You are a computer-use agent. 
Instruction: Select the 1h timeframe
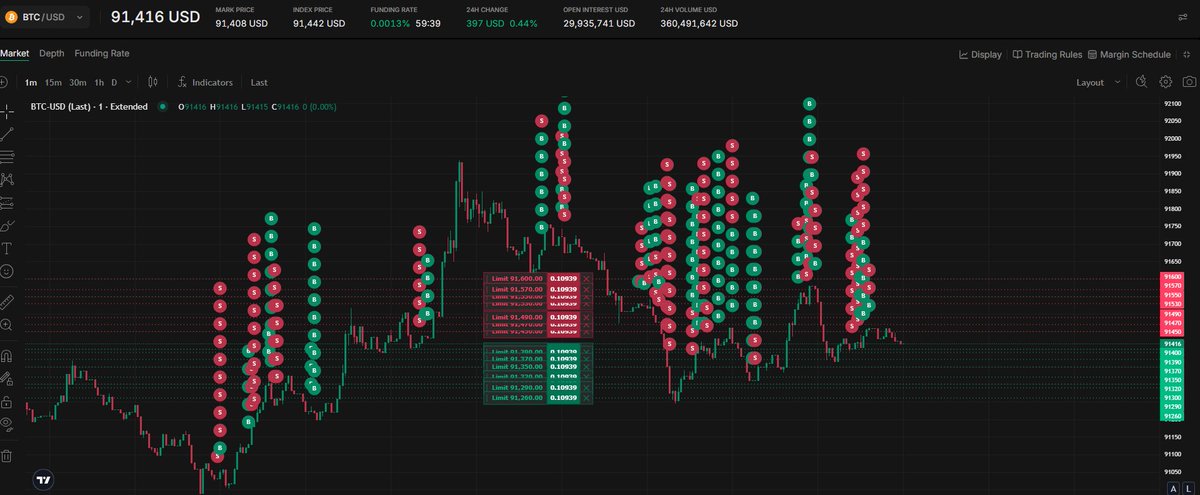point(99,82)
